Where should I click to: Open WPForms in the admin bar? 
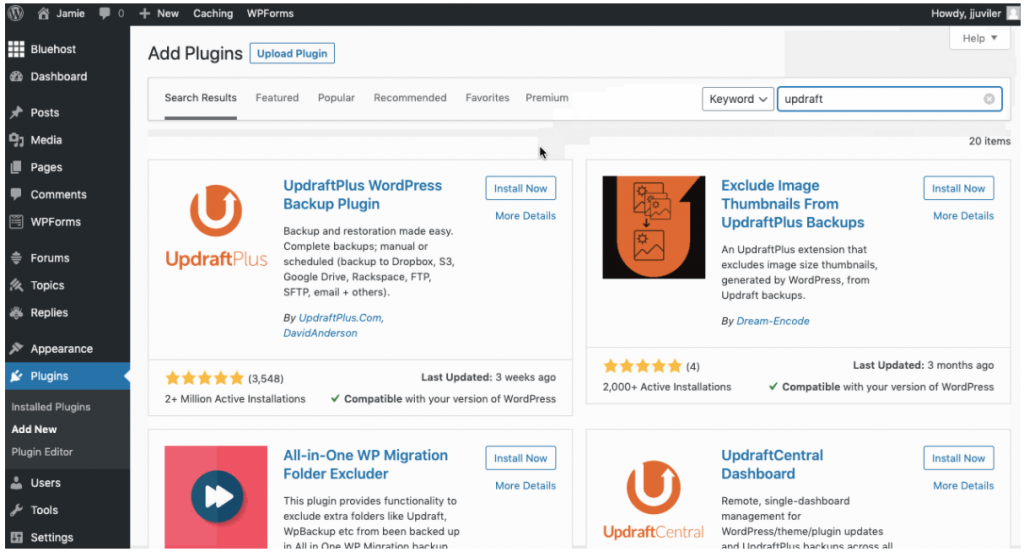click(x=270, y=13)
